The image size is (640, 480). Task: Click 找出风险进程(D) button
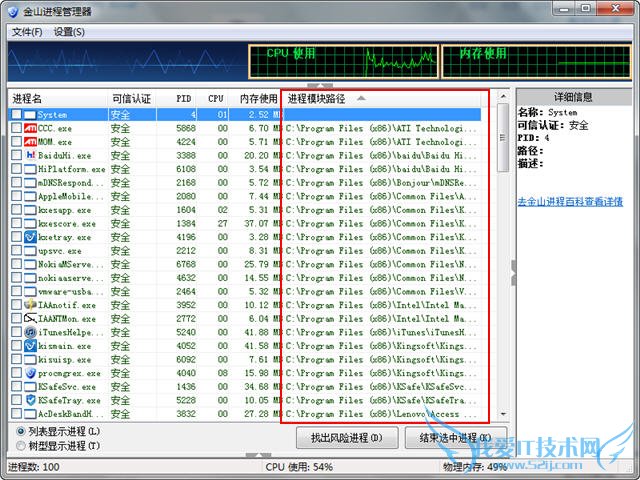click(x=347, y=438)
